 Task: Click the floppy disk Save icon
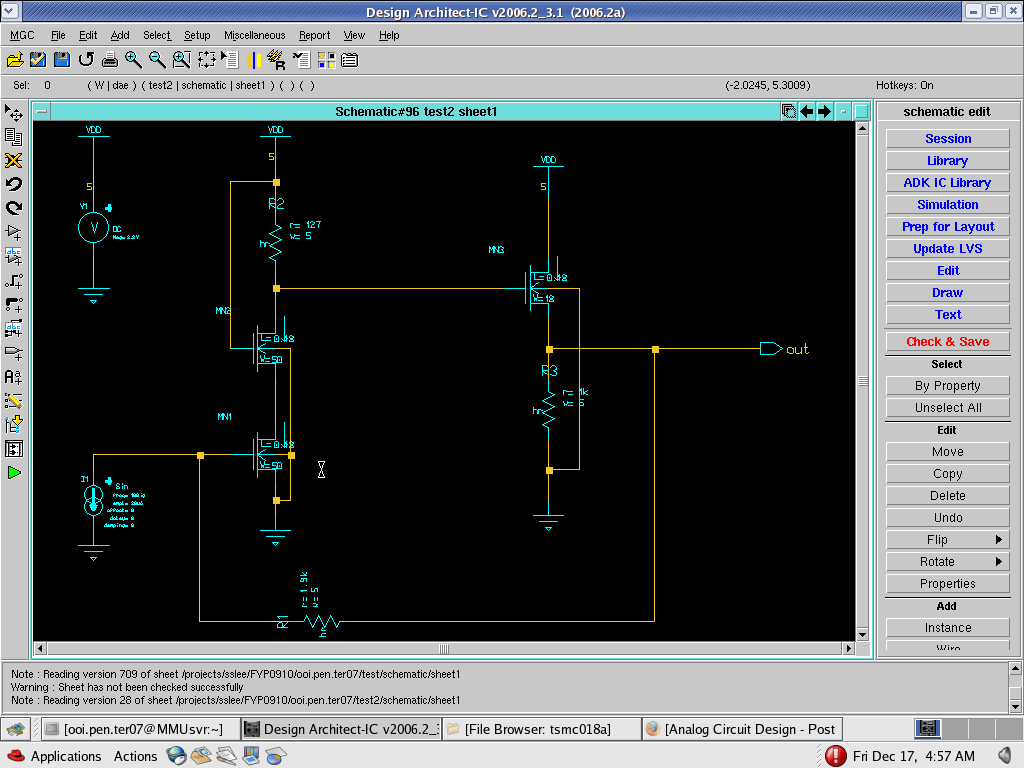pyautogui.click(x=62, y=60)
